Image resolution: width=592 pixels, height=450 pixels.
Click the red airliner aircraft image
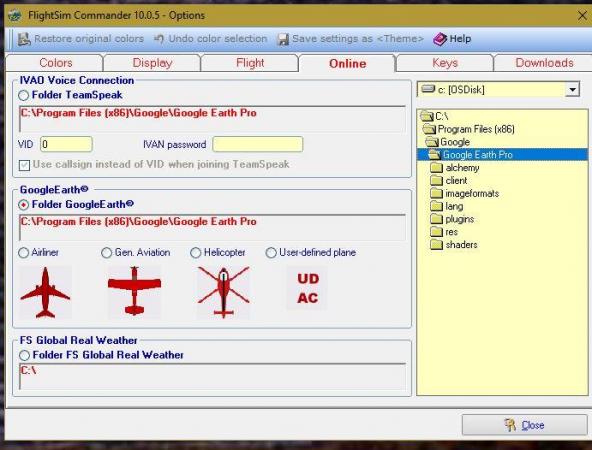[x=45, y=292]
